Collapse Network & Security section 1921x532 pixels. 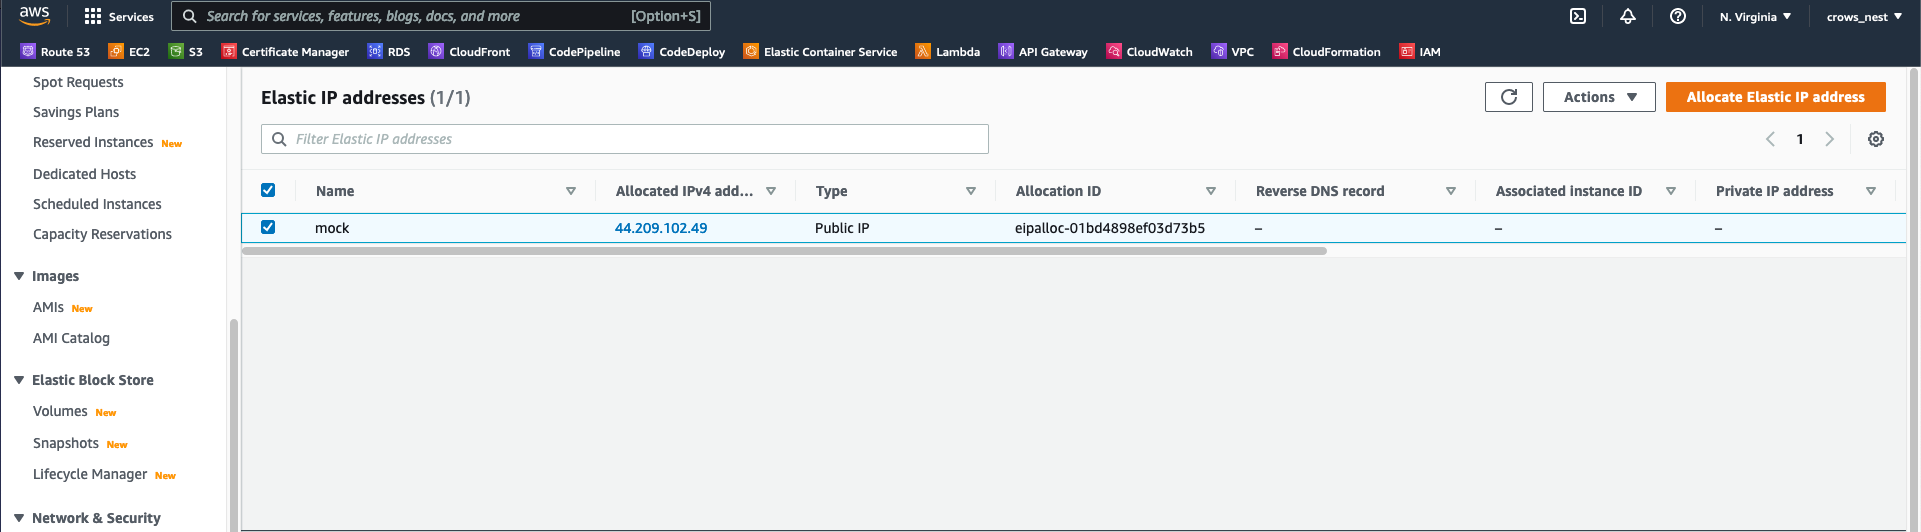(19, 518)
